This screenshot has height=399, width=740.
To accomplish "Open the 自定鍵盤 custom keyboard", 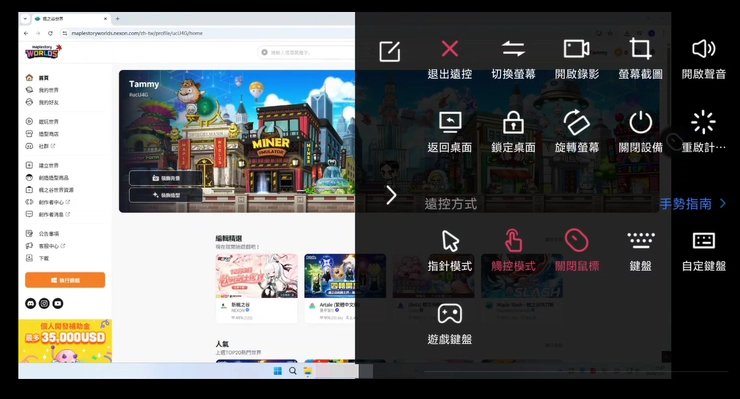I will pos(704,241).
